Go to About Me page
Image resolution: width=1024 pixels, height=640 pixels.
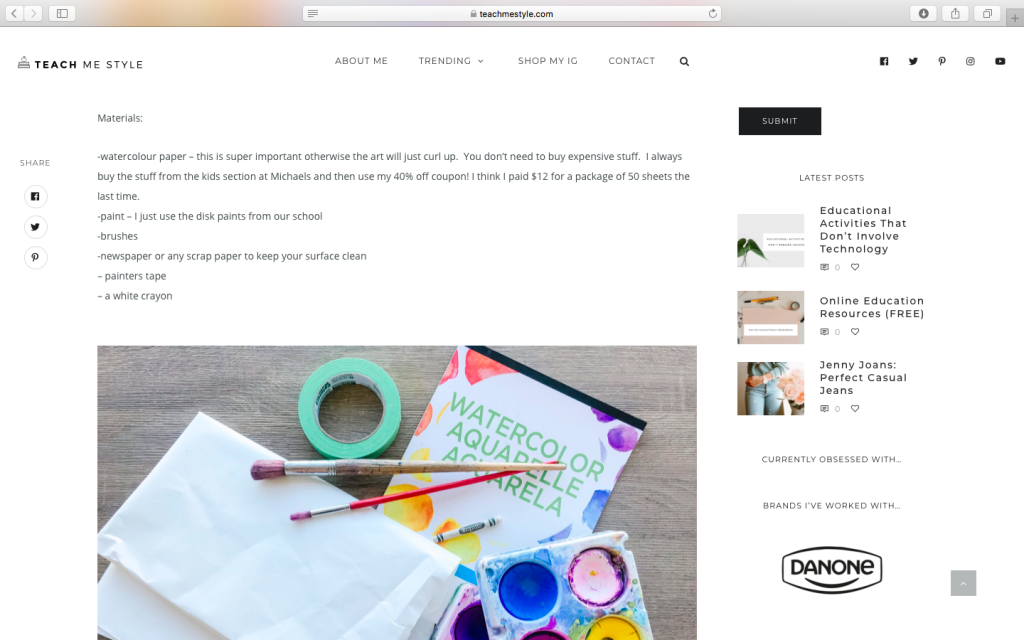pyautogui.click(x=361, y=61)
